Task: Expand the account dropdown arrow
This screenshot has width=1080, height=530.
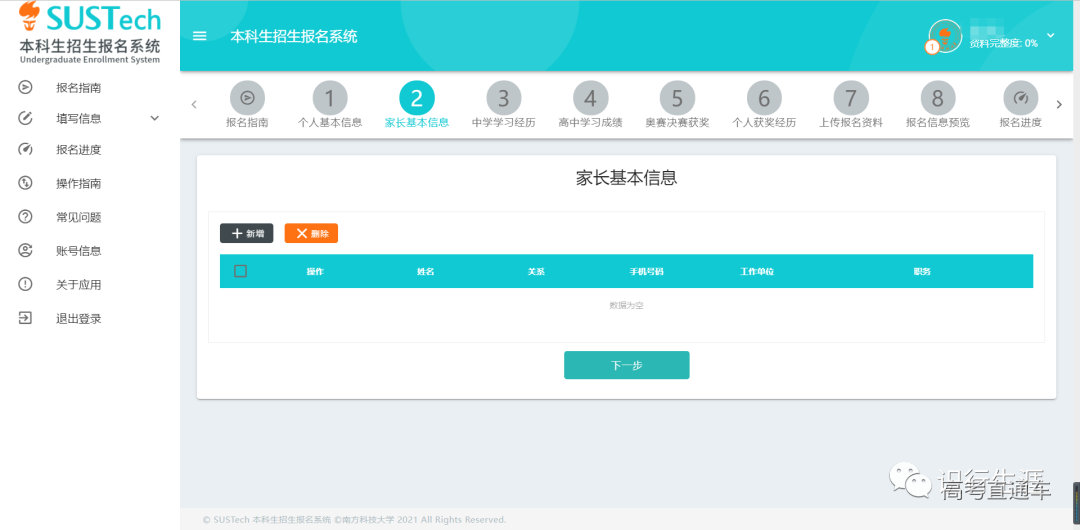Action: [1050, 35]
